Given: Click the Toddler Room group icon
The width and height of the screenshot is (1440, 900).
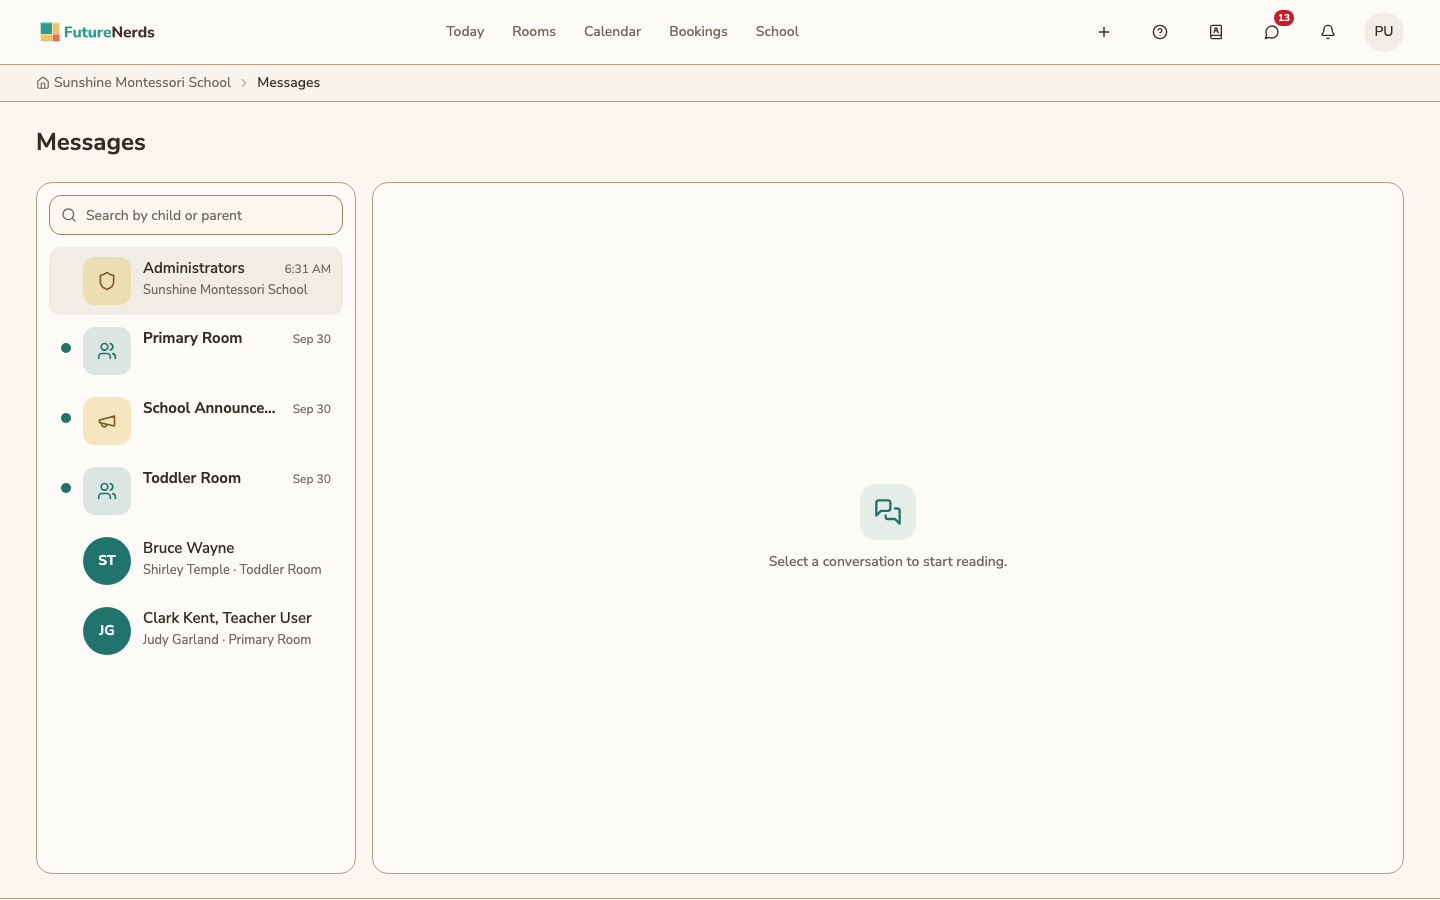Looking at the screenshot, I should (107, 491).
